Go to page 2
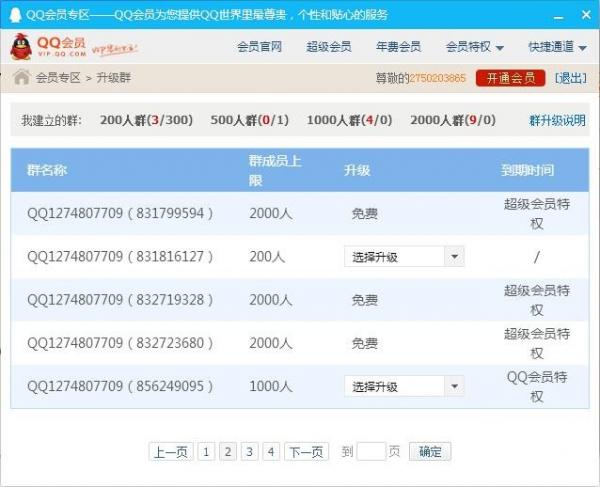 (x=228, y=452)
